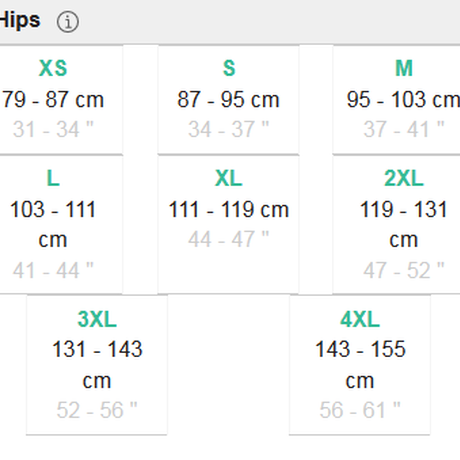Select the M hip size tile

(396, 100)
